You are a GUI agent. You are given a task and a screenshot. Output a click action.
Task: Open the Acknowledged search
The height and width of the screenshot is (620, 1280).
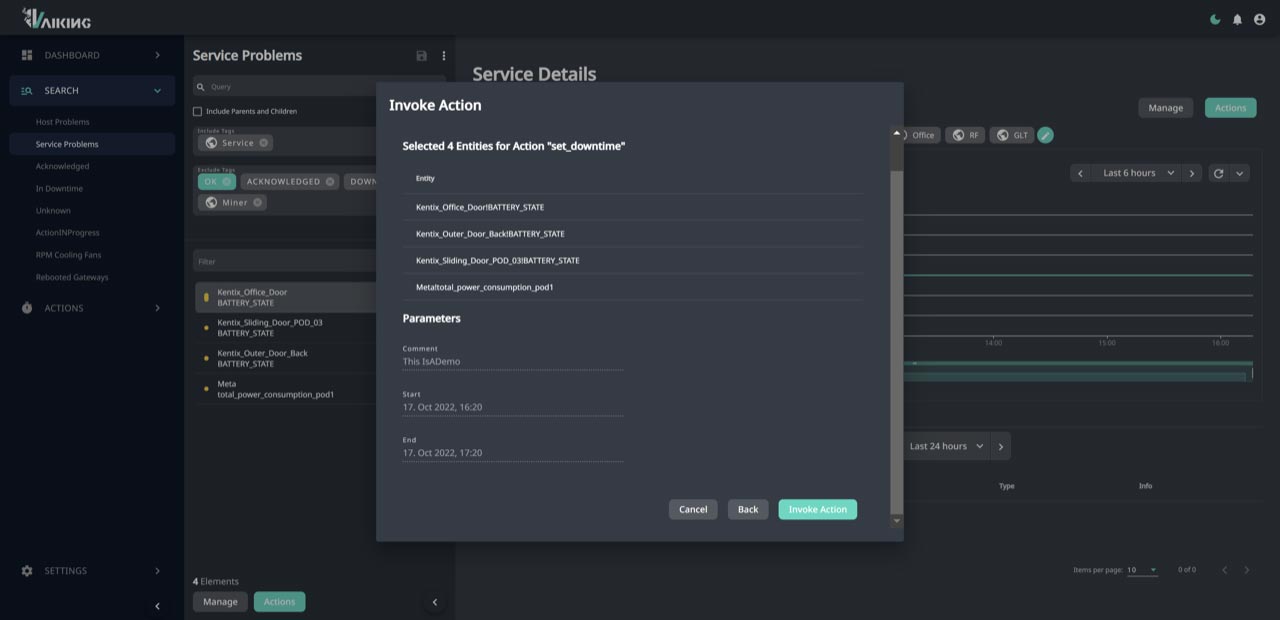pyautogui.click(x=62, y=166)
